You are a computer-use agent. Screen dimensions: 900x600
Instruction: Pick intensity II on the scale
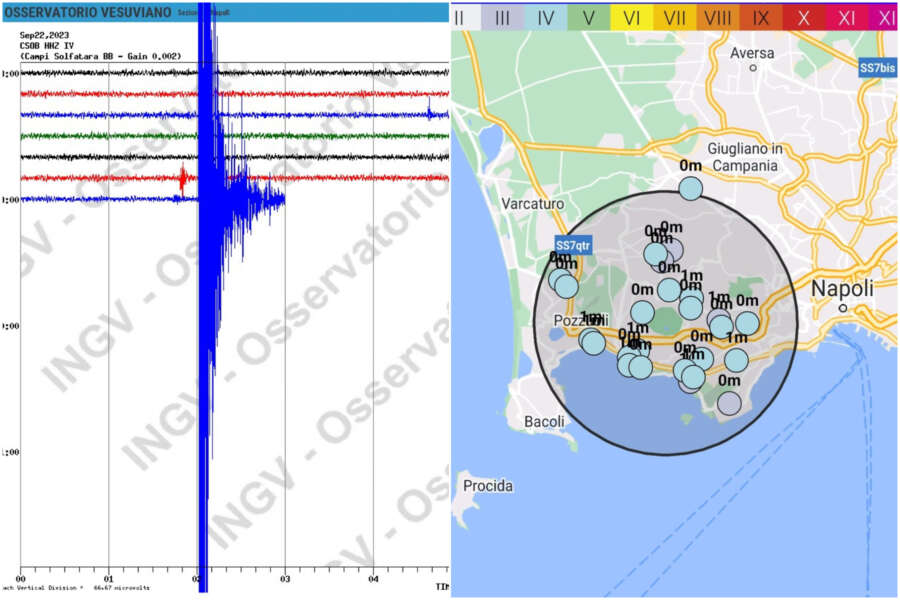(x=459, y=17)
